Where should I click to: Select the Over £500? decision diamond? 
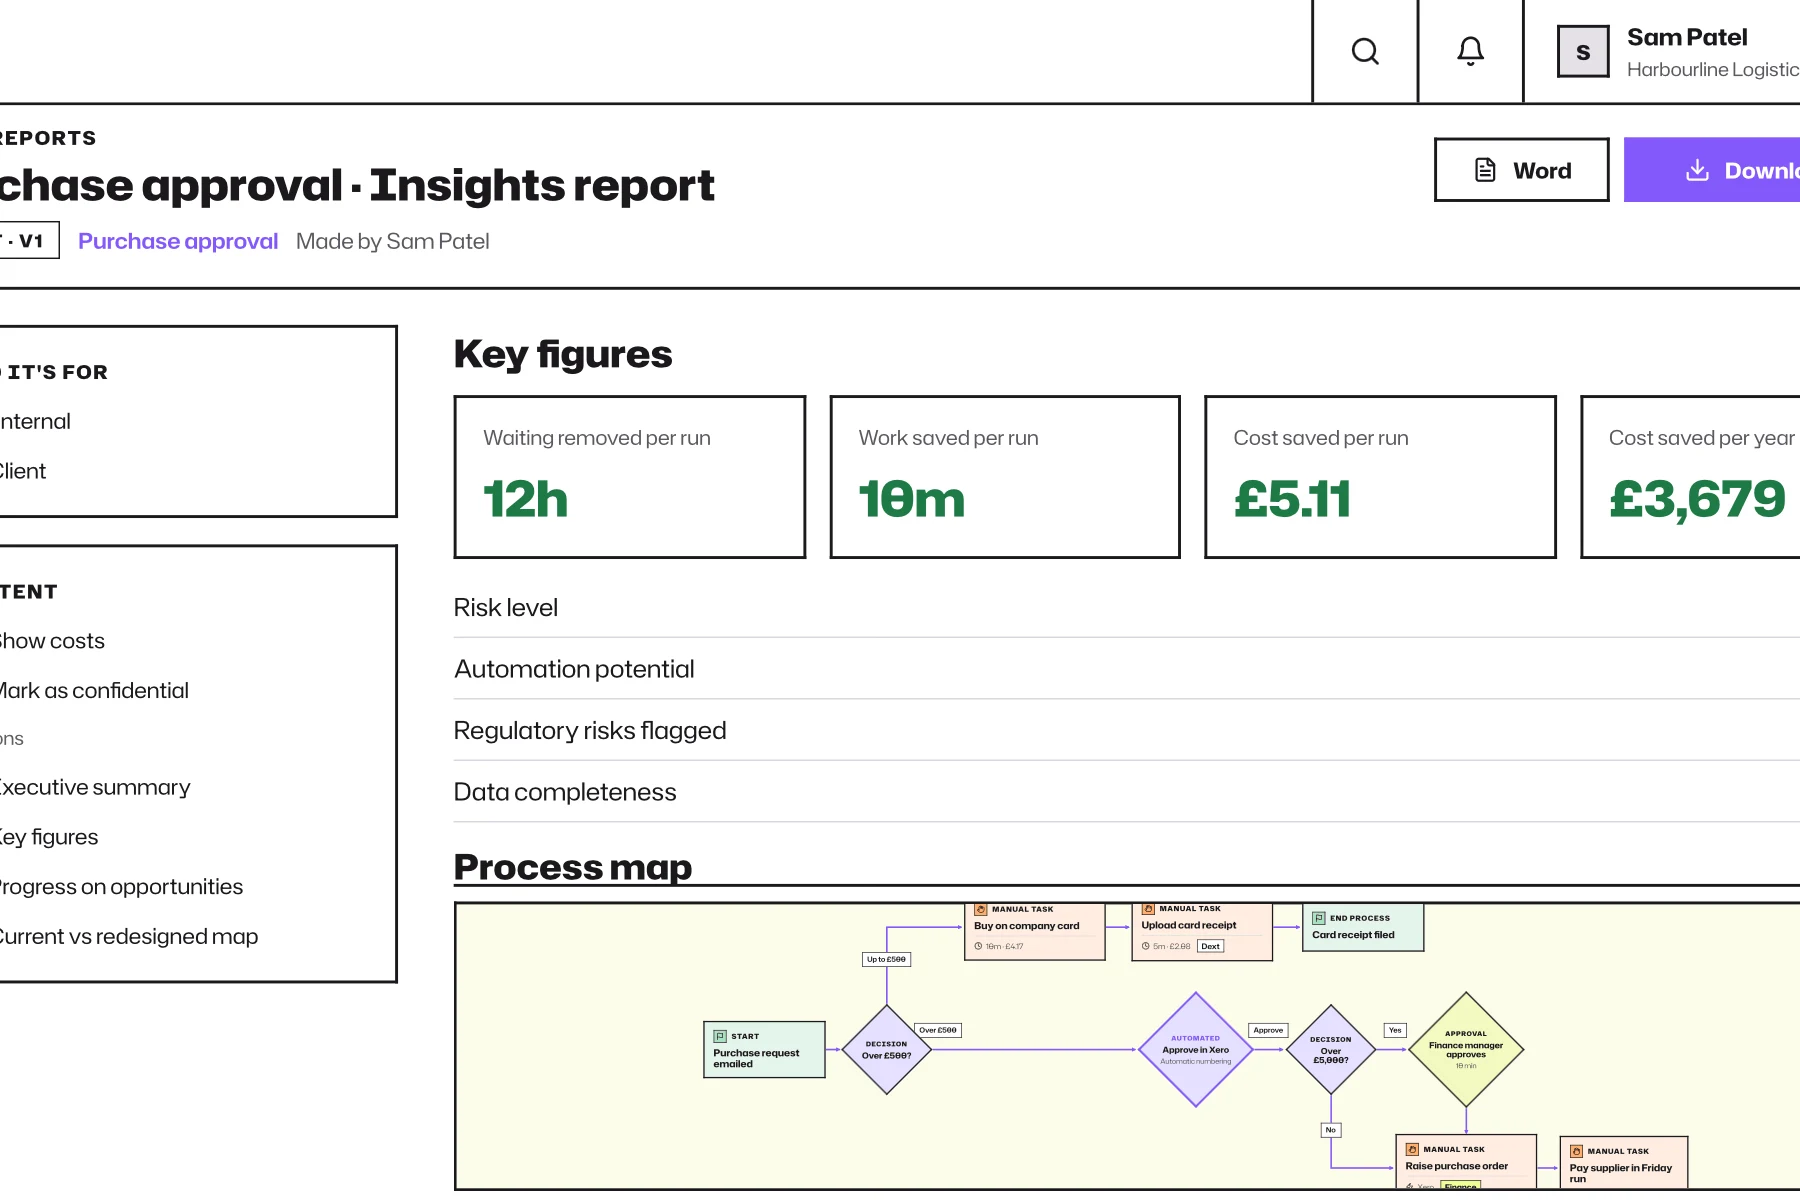click(887, 1049)
